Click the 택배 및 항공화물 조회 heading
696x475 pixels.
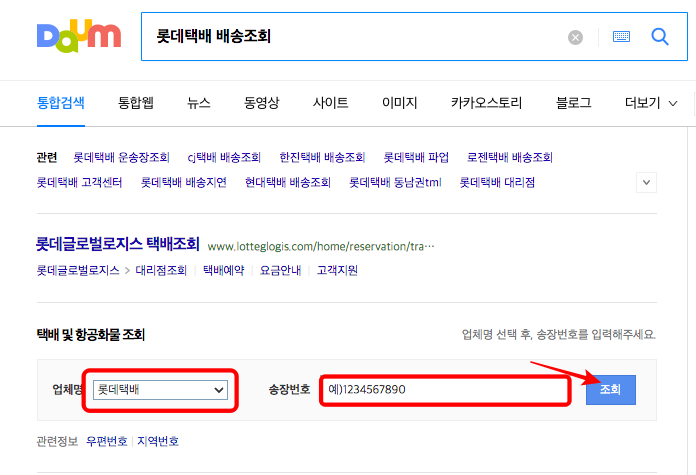(91, 334)
